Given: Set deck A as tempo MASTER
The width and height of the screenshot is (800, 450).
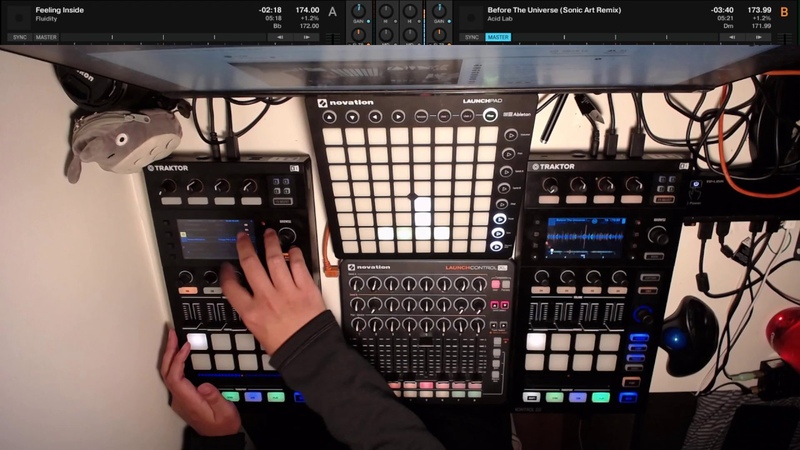Looking at the screenshot, I should [x=46, y=37].
